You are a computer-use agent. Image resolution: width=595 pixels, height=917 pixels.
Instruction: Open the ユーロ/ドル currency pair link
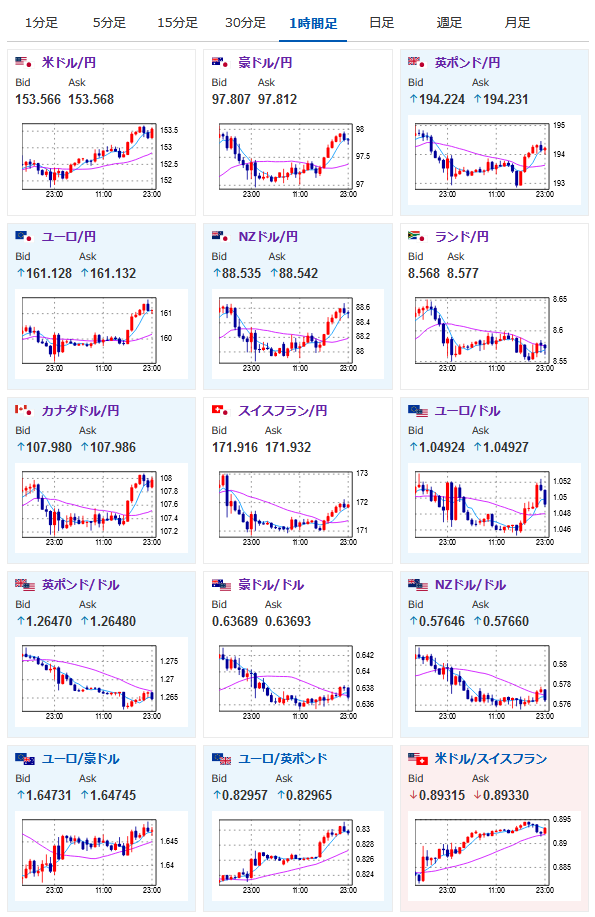pos(467,411)
